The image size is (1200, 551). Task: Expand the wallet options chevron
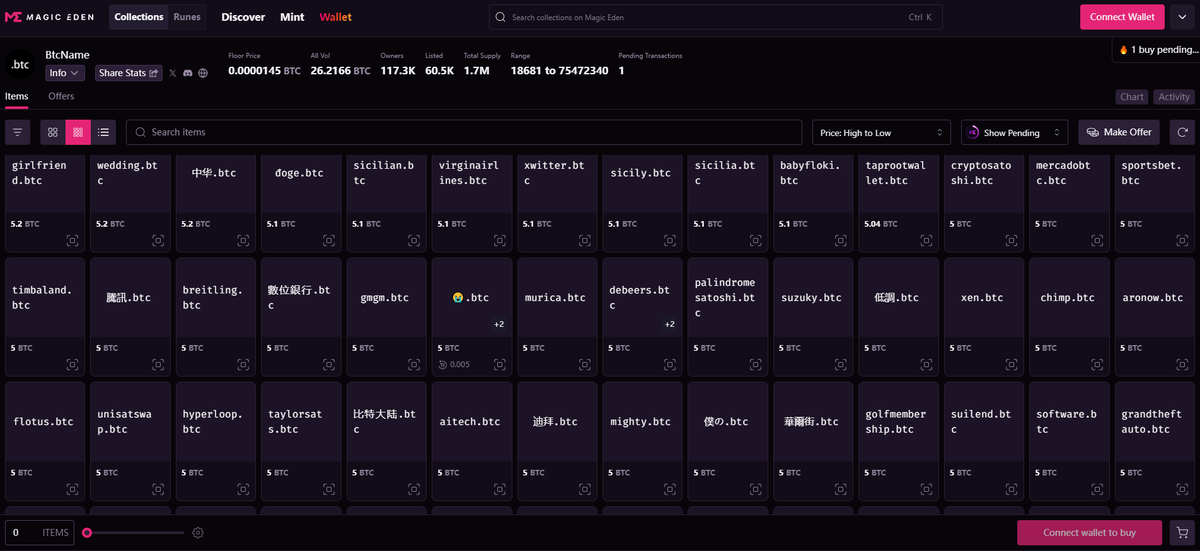point(1181,17)
